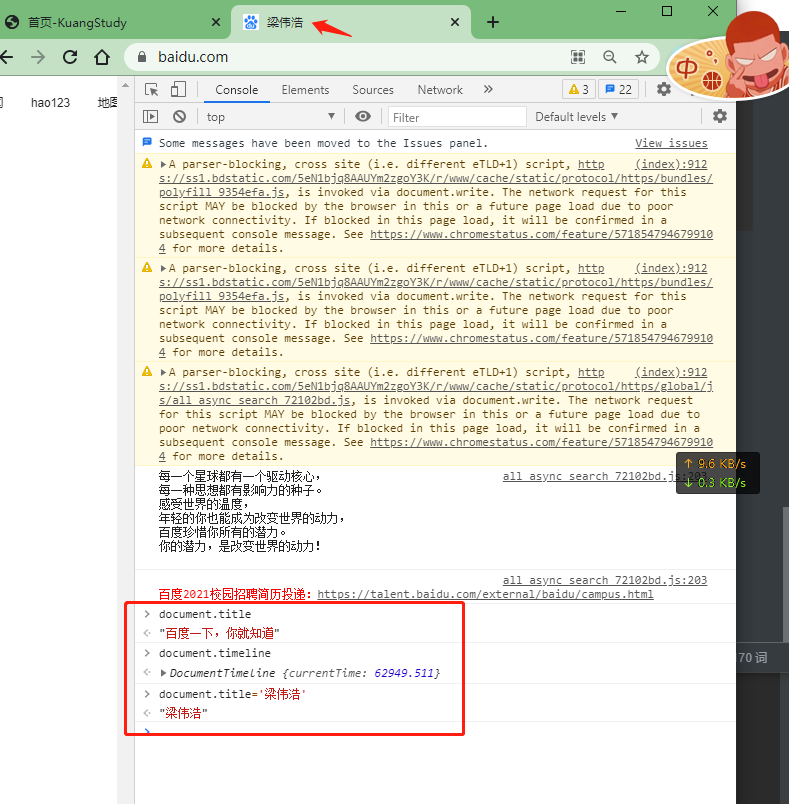Open (index):912 source of third warning
This screenshot has width=789, height=804.
point(671,372)
